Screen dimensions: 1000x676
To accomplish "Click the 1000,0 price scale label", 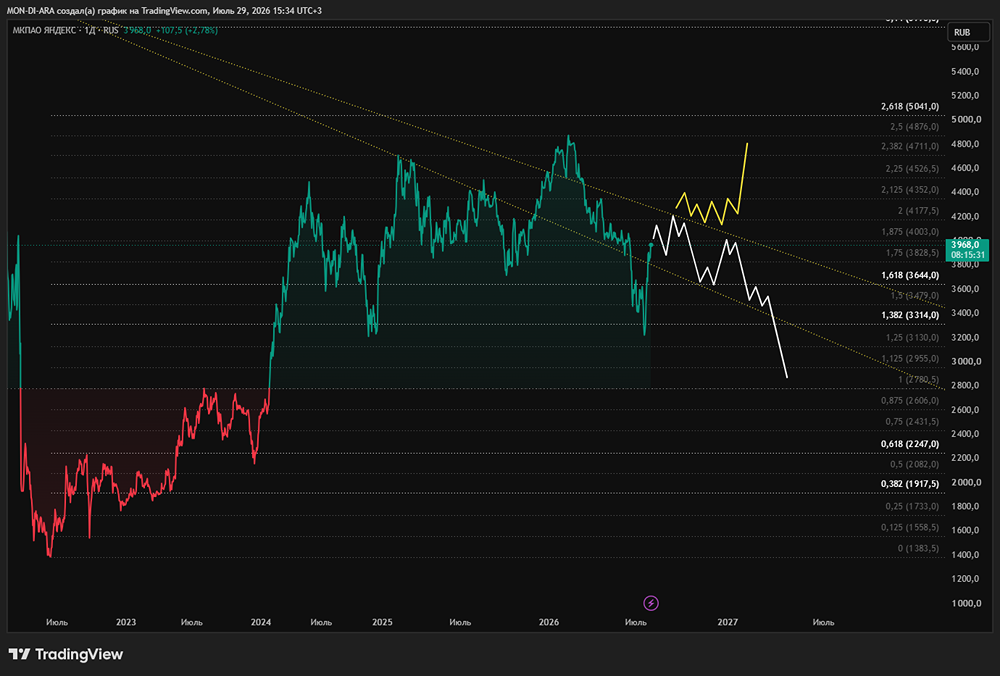I will pos(966,603).
